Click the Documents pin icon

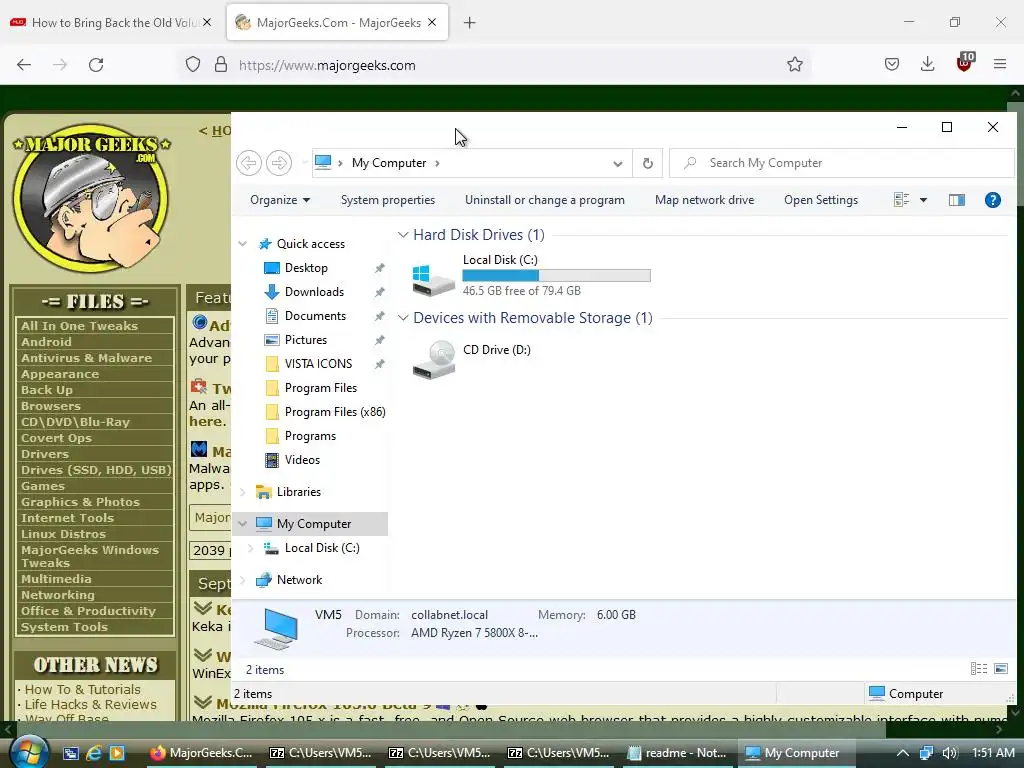pyautogui.click(x=379, y=316)
